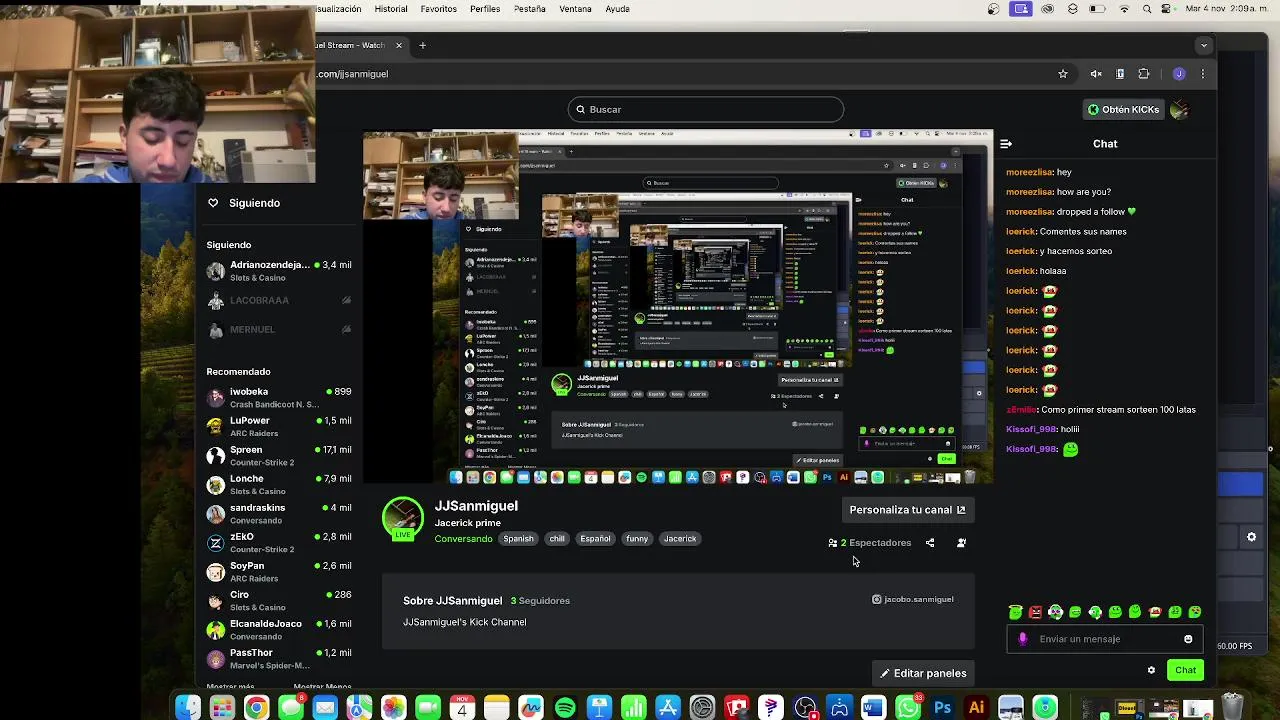Image resolution: width=1280 pixels, height=720 pixels.
Task: Click the Editar paneles button
Action: click(x=923, y=673)
